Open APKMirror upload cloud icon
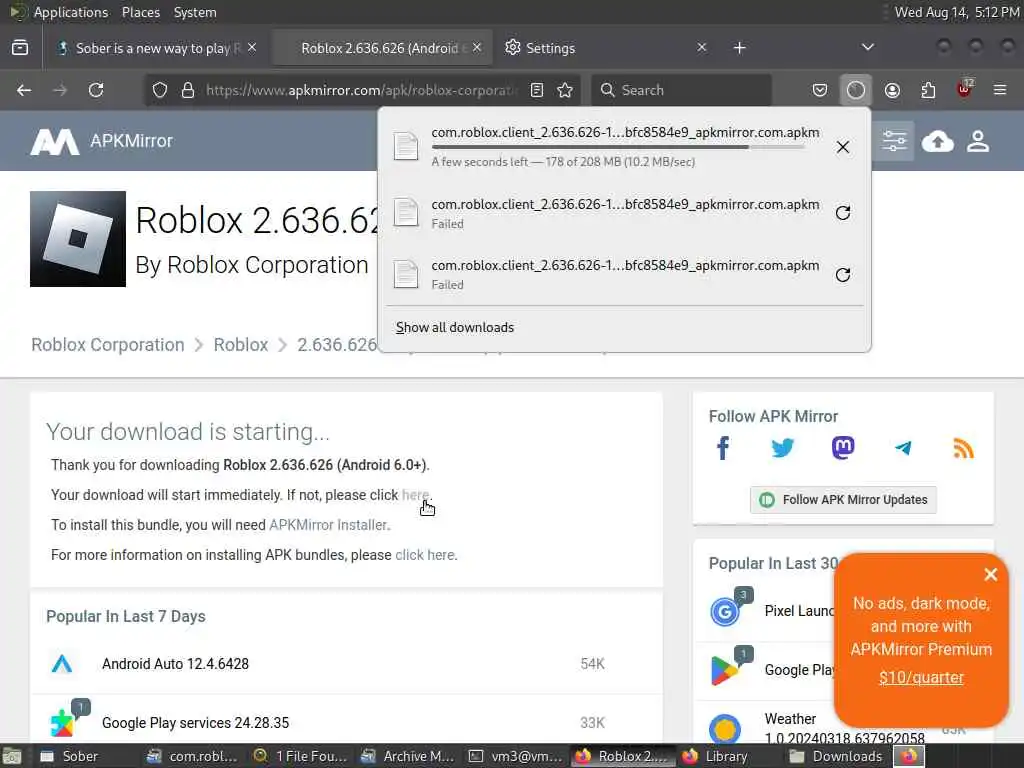The height and width of the screenshot is (768, 1024). click(x=938, y=141)
